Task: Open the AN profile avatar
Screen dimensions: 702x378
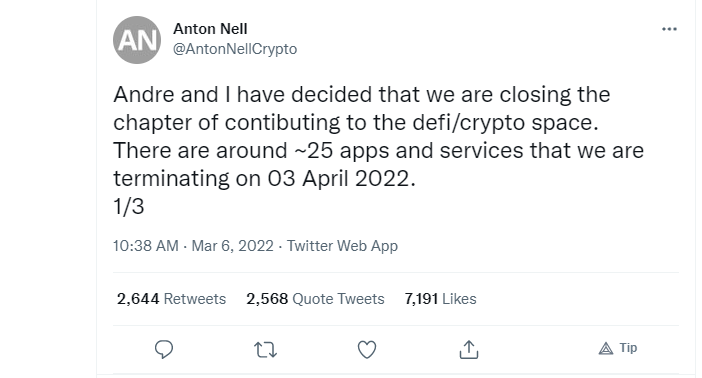Action: tap(137, 40)
